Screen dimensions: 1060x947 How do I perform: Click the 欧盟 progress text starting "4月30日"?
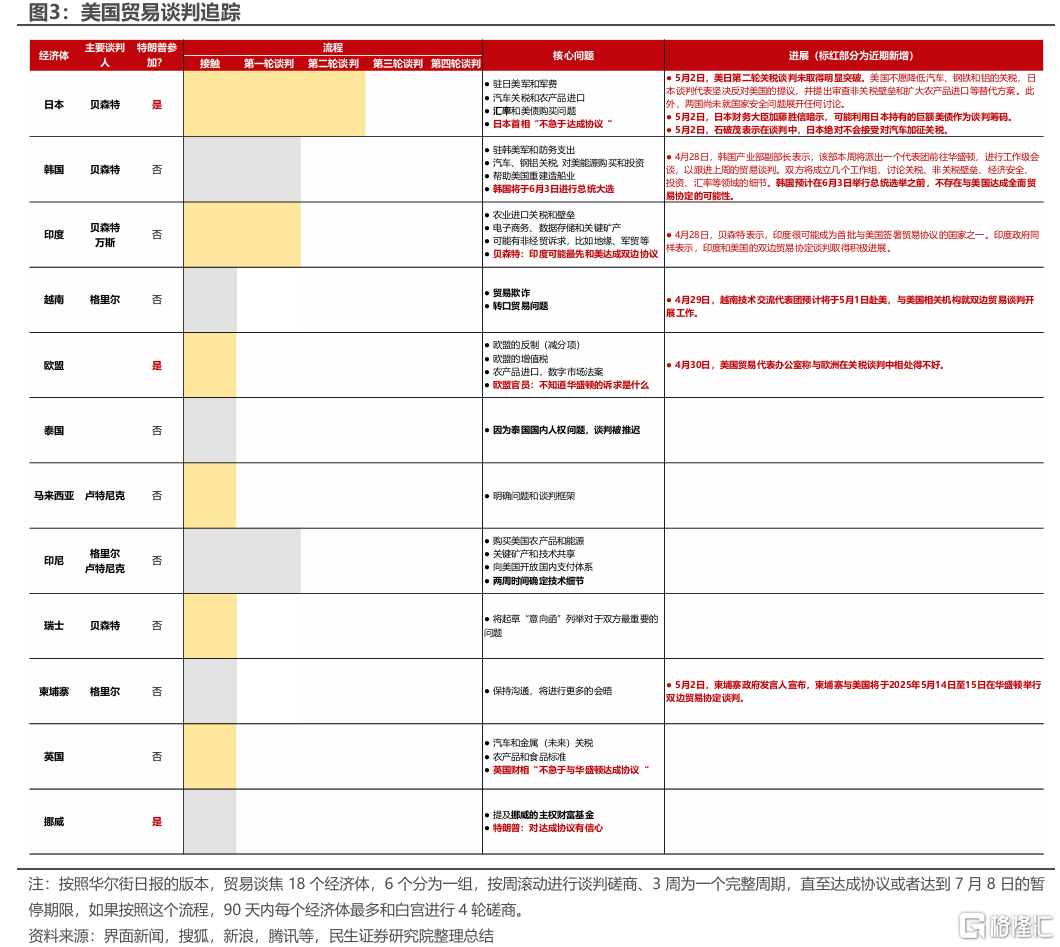[805, 365]
